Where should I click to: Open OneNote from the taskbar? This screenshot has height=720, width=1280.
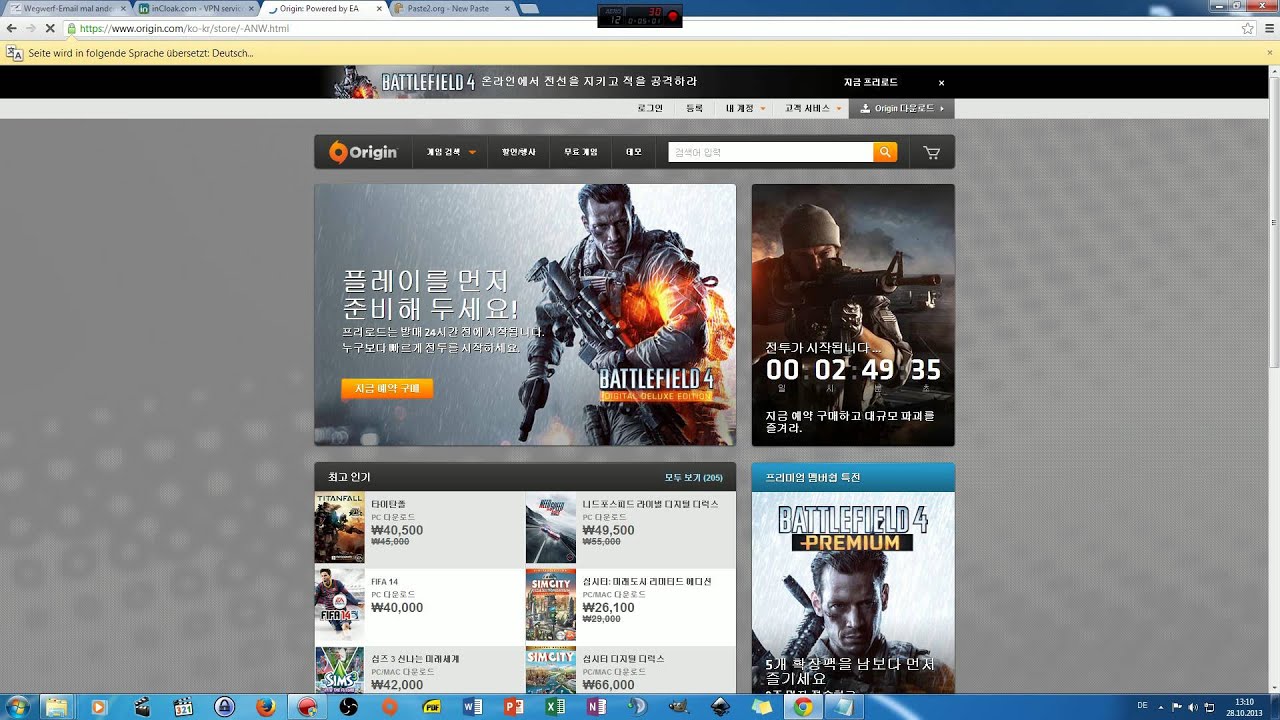598,707
